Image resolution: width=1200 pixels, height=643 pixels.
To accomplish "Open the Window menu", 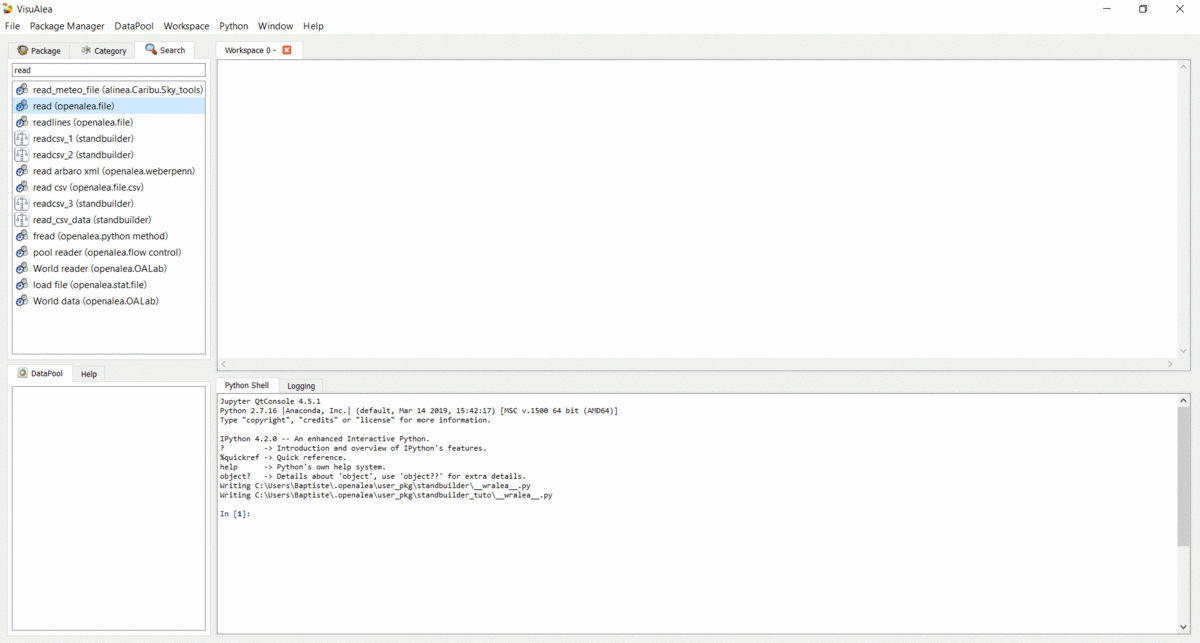I will [276, 26].
